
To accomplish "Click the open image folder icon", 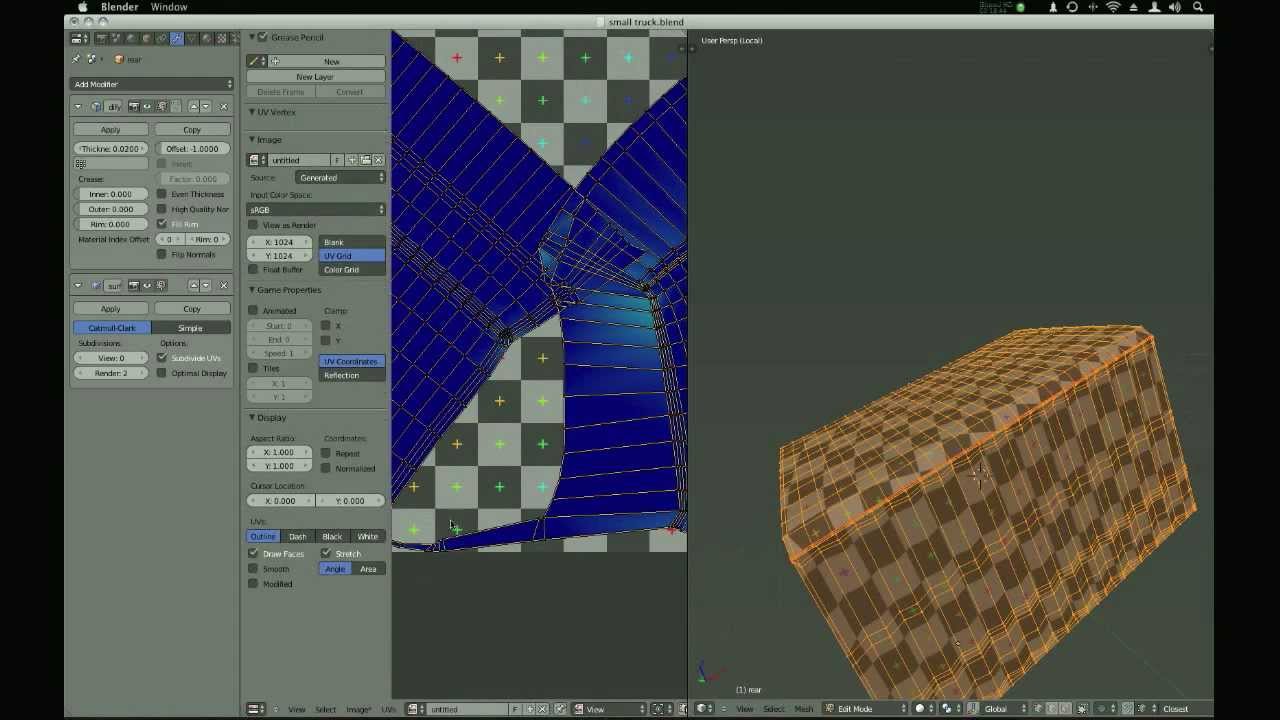I will coord(365,160).
